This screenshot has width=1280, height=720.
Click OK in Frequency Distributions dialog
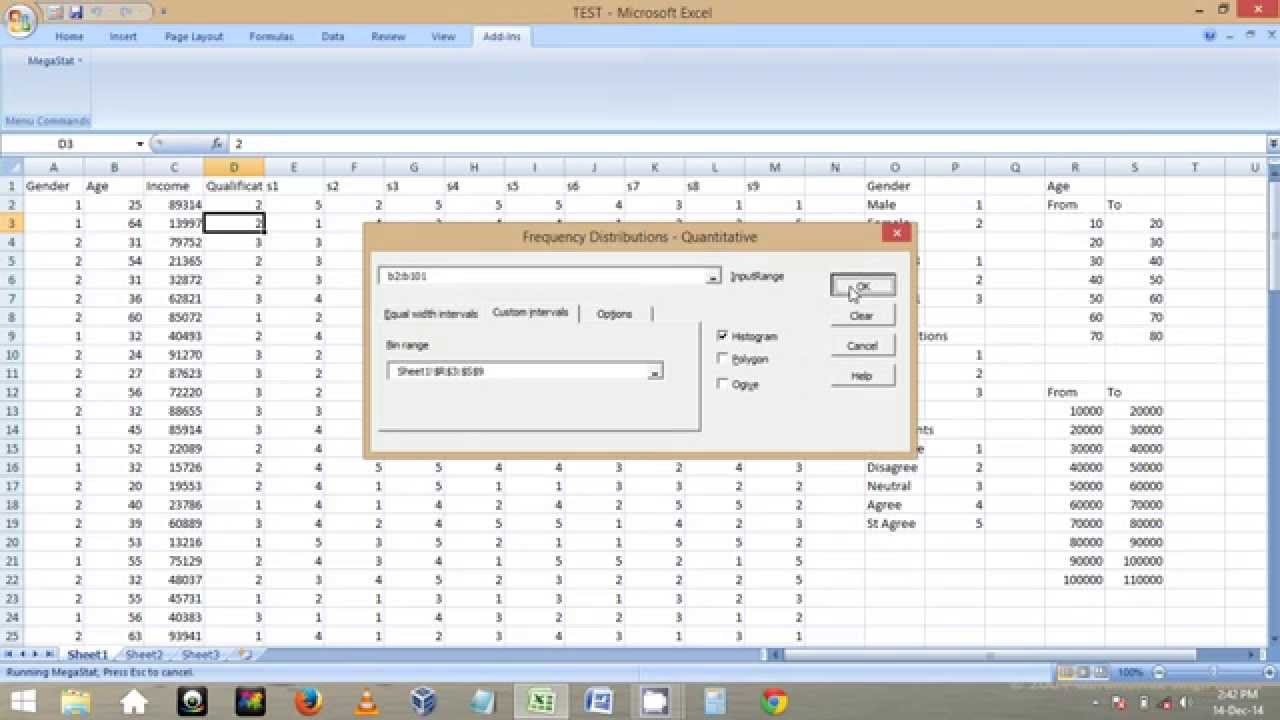863,286
